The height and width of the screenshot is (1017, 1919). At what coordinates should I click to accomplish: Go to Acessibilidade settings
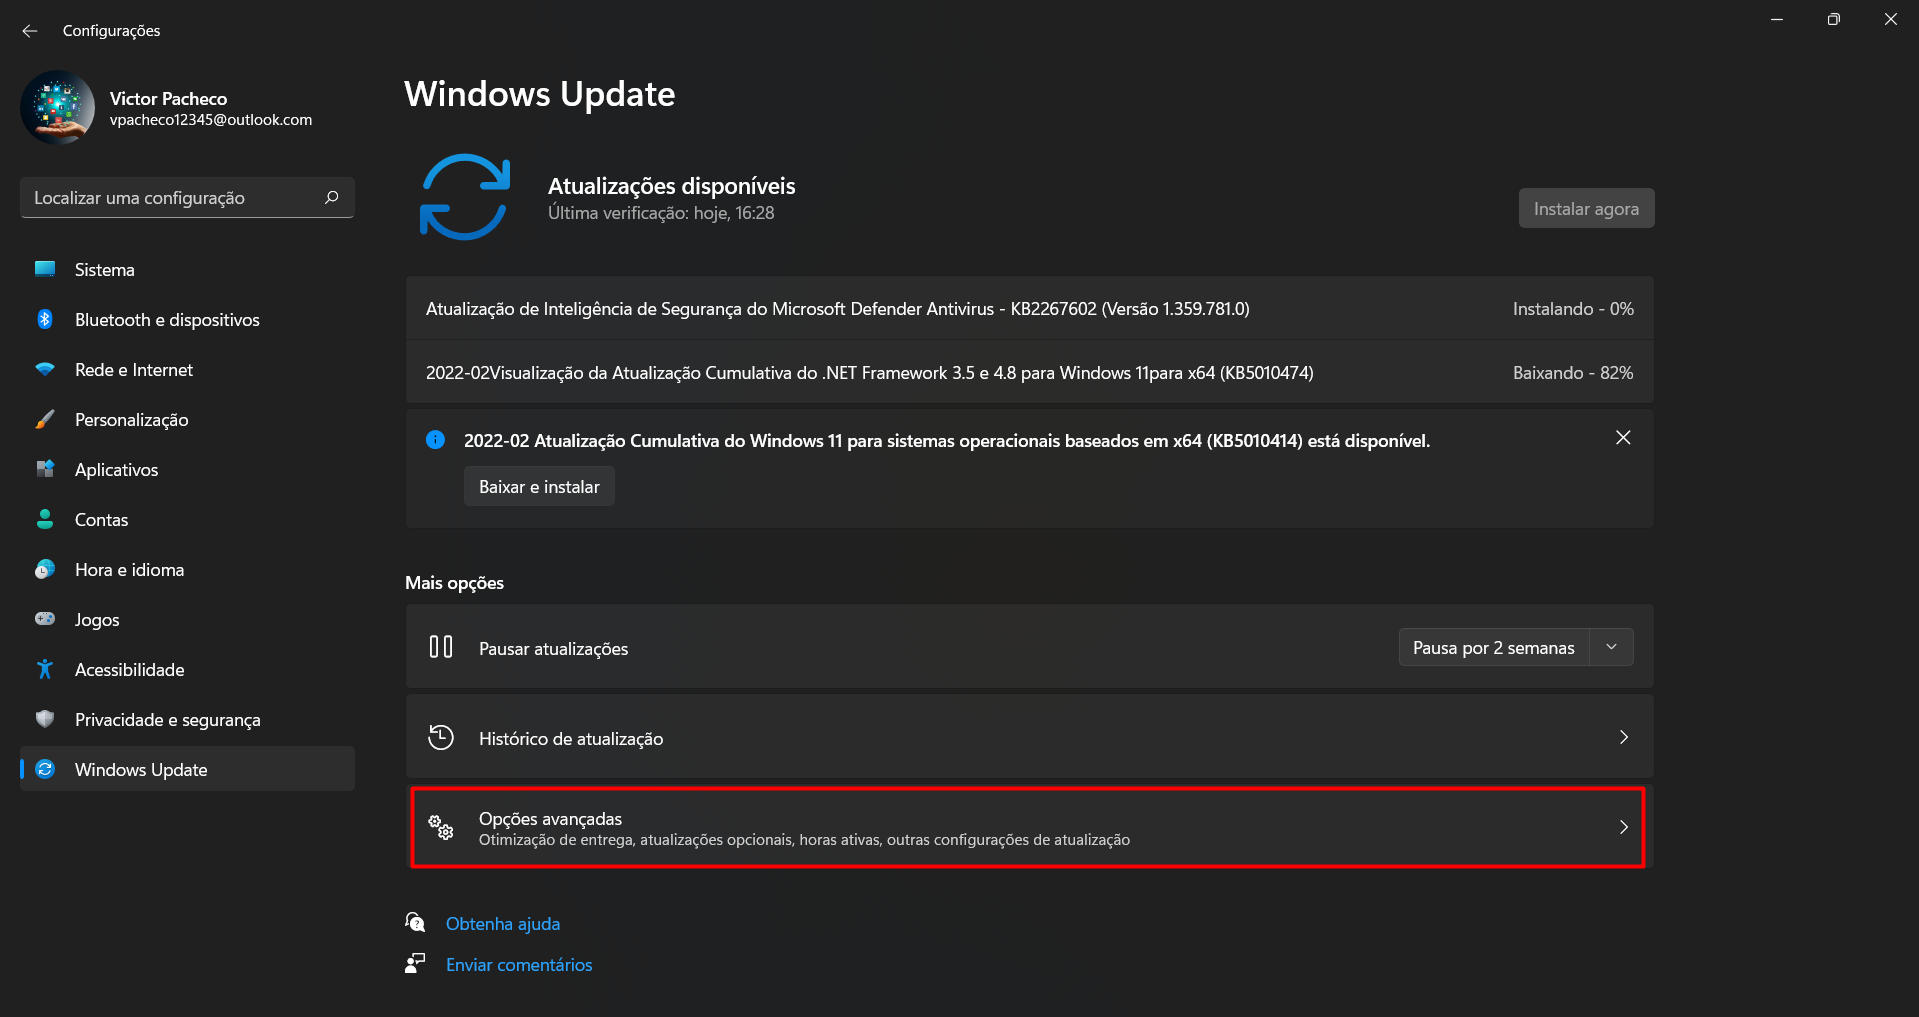click(x=187, y=670)
